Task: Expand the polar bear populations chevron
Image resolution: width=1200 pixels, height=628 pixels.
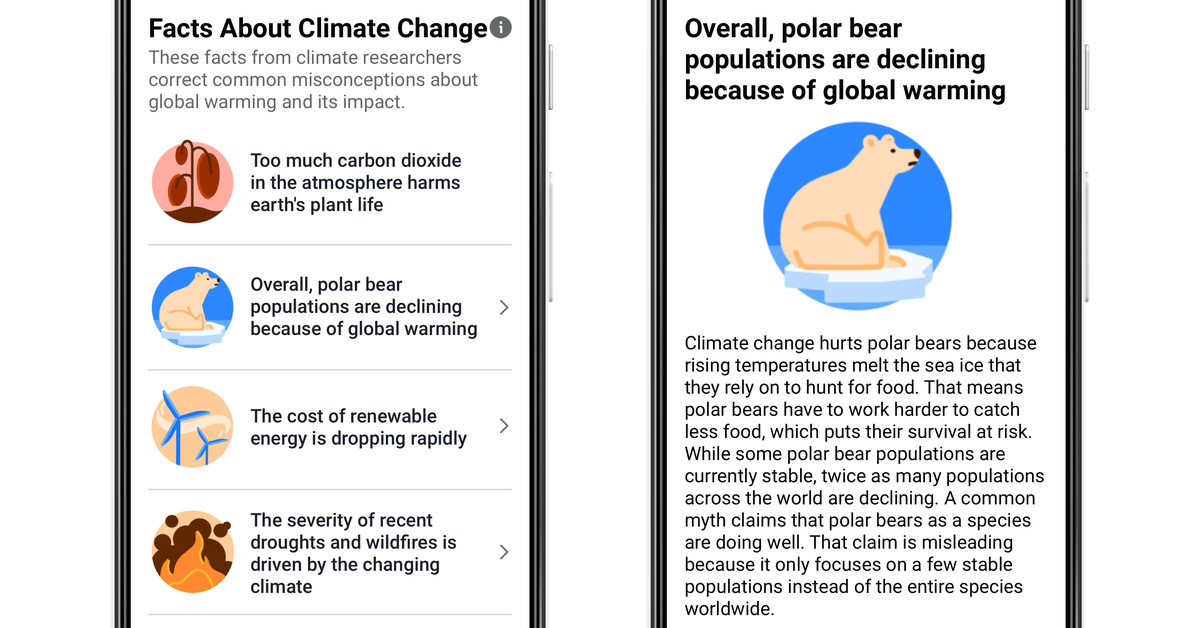Action: point(504,307)
